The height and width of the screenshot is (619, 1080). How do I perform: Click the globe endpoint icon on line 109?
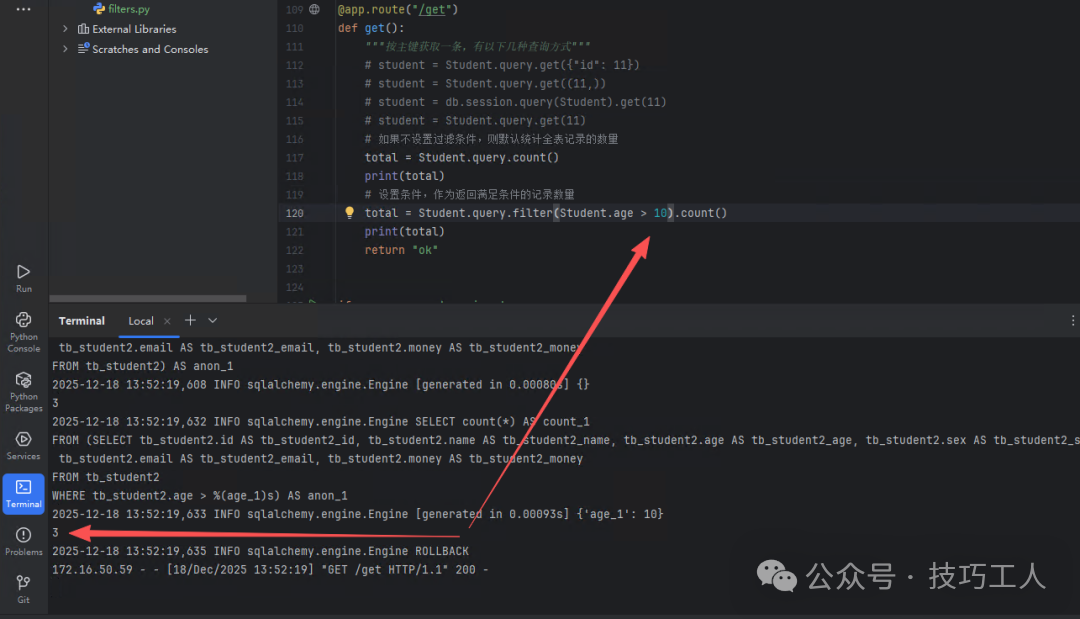pyautogui.click(x=314, y=10)
